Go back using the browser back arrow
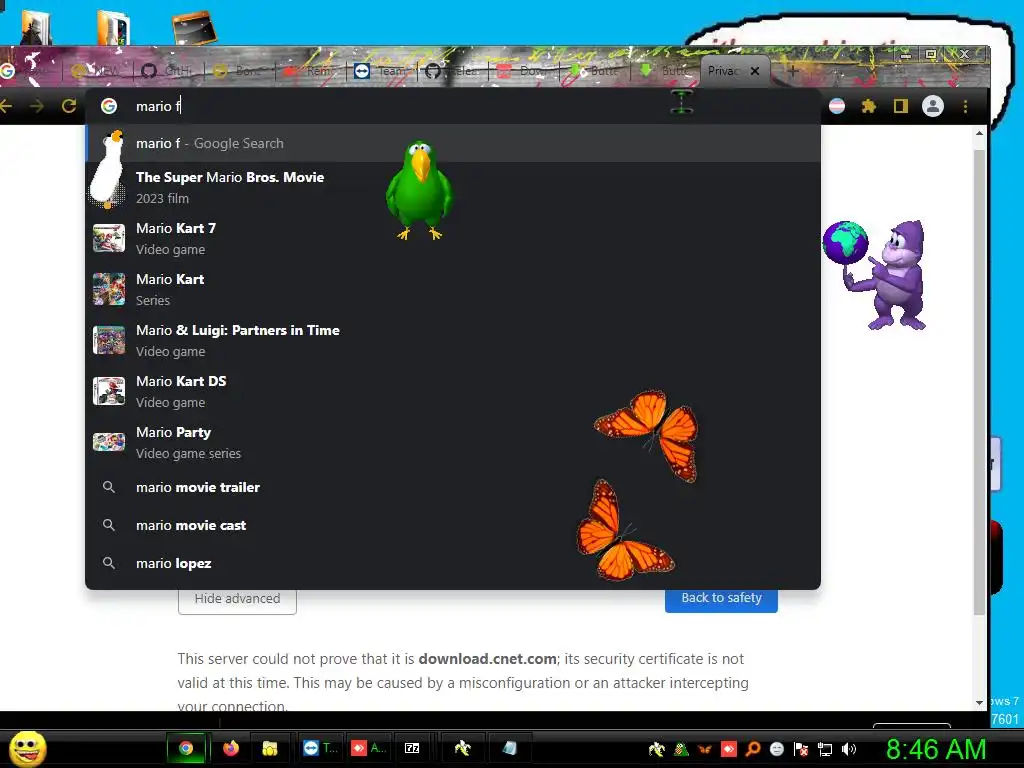This screenshot has height=768, width=1024. click(x=7, y=106)
